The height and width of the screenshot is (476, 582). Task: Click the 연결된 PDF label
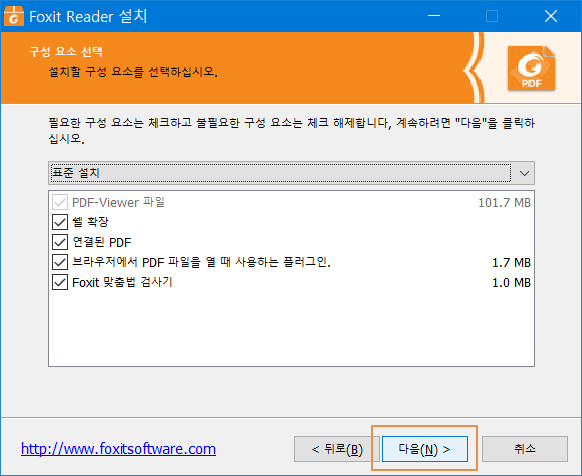click(102, 242)
